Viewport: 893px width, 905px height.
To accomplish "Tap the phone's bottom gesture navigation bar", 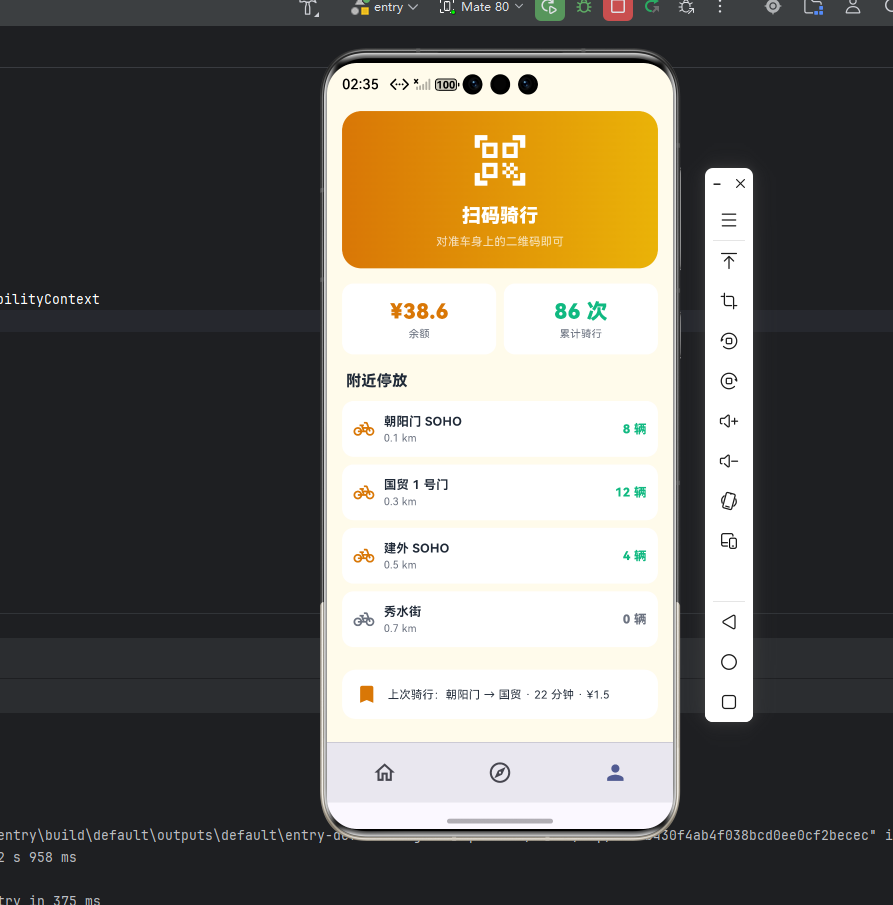I will (x=500, y=821).
